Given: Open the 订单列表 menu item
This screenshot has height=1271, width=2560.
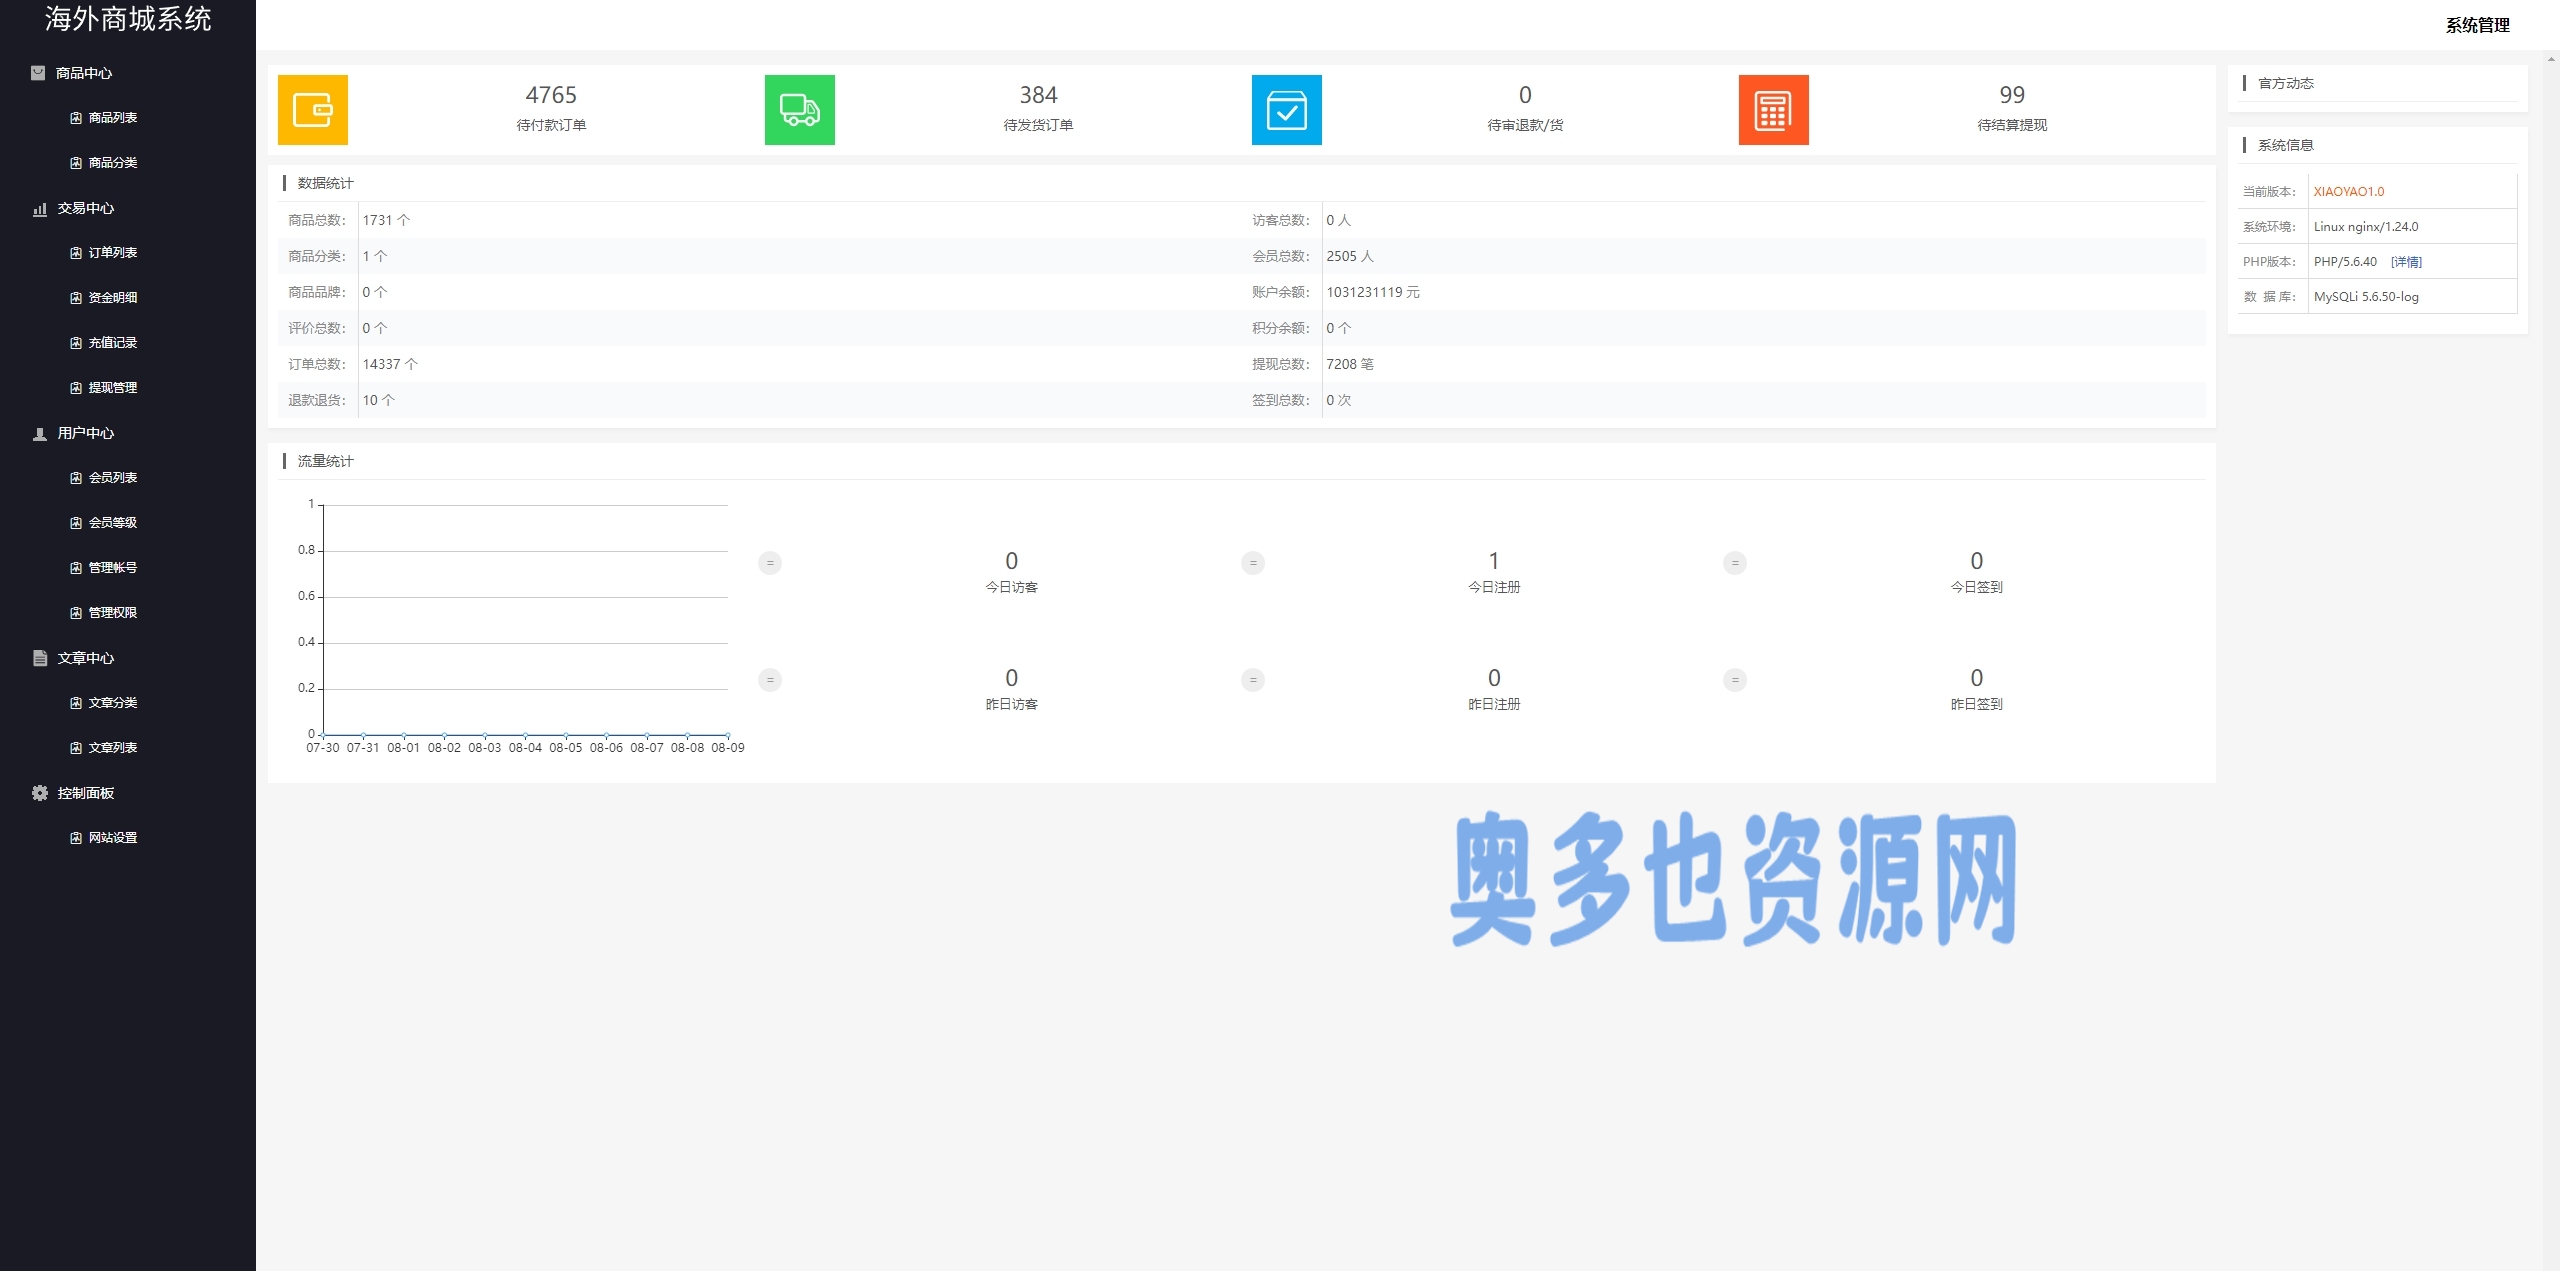Looking at the screenshot, I should coord(113,253).
